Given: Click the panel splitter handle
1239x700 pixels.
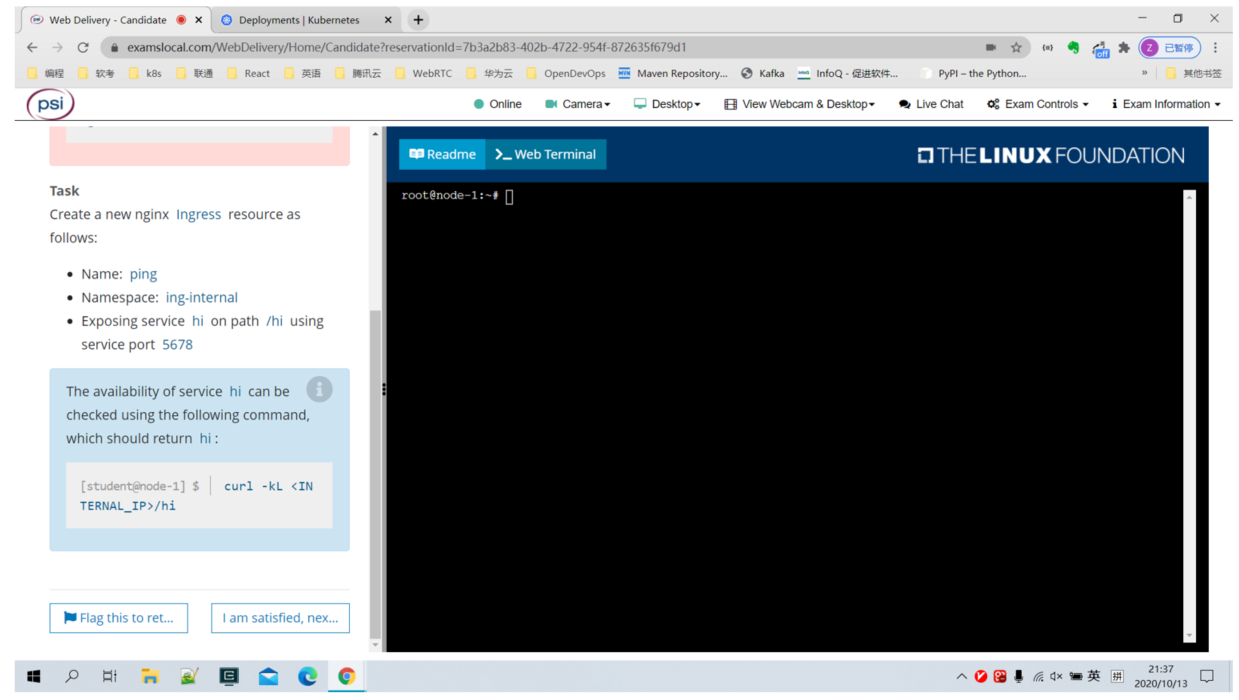Looking at the screenshot, I should [384, 389].
